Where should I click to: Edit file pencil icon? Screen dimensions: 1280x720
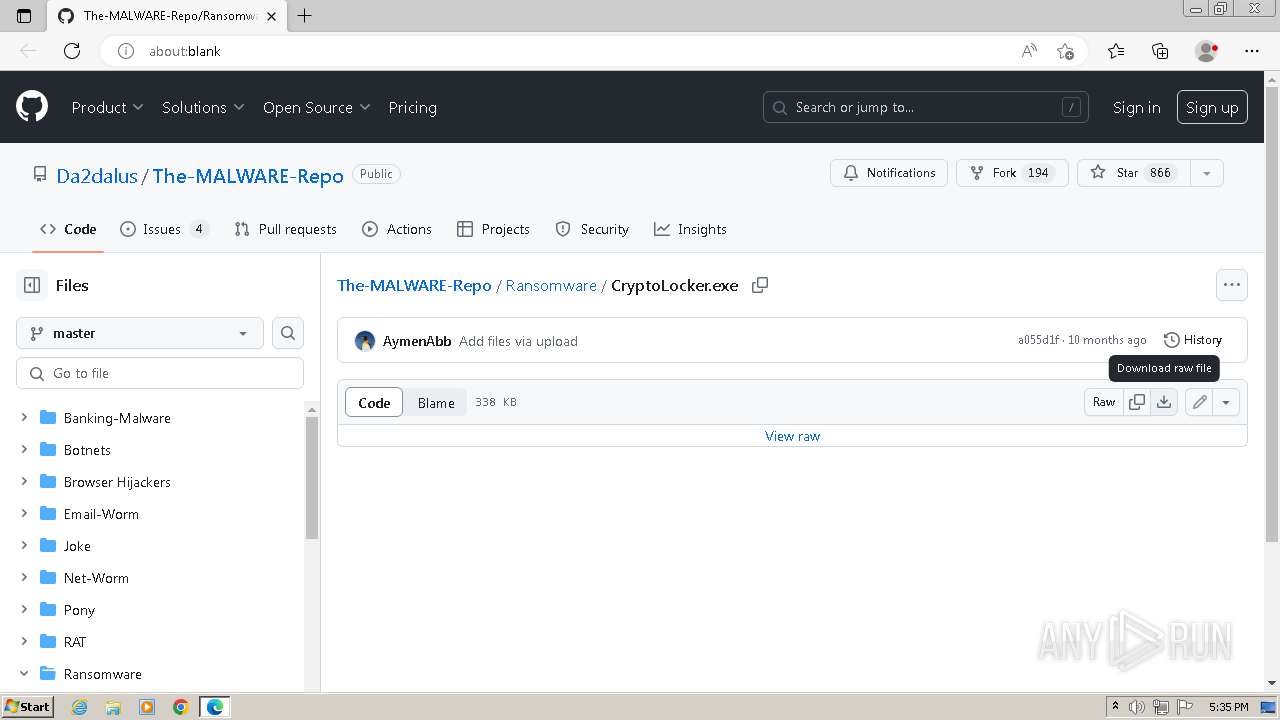pyautogui.click(x=1199, y=402)
